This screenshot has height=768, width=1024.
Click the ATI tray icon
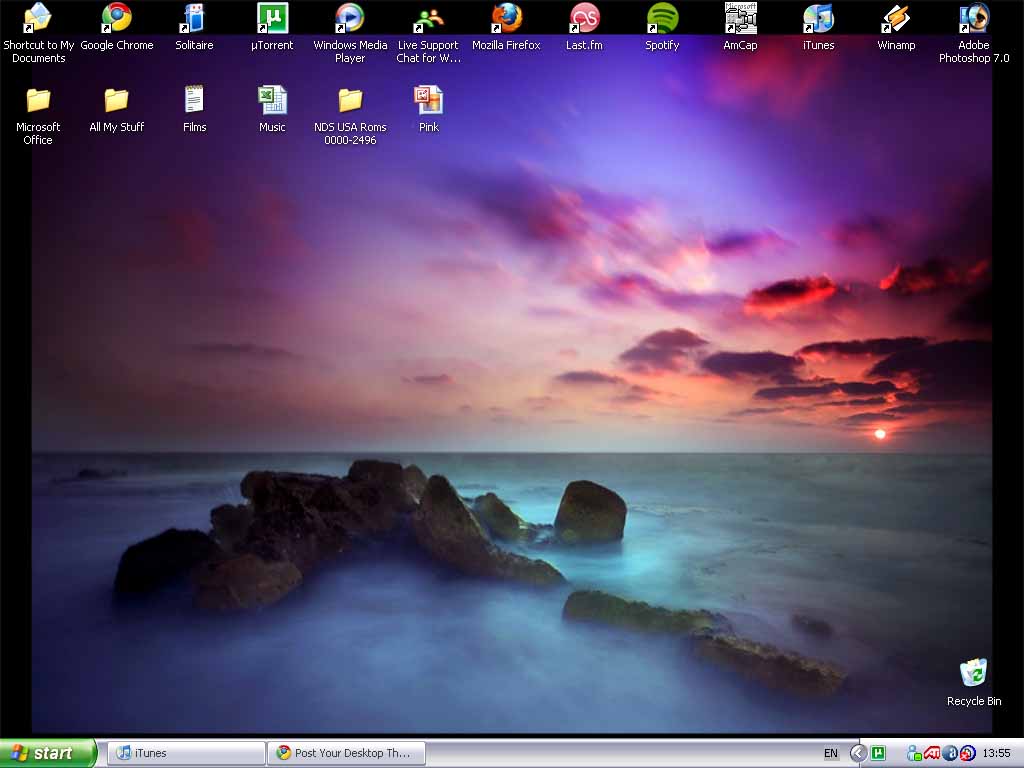tap(932, 753)
